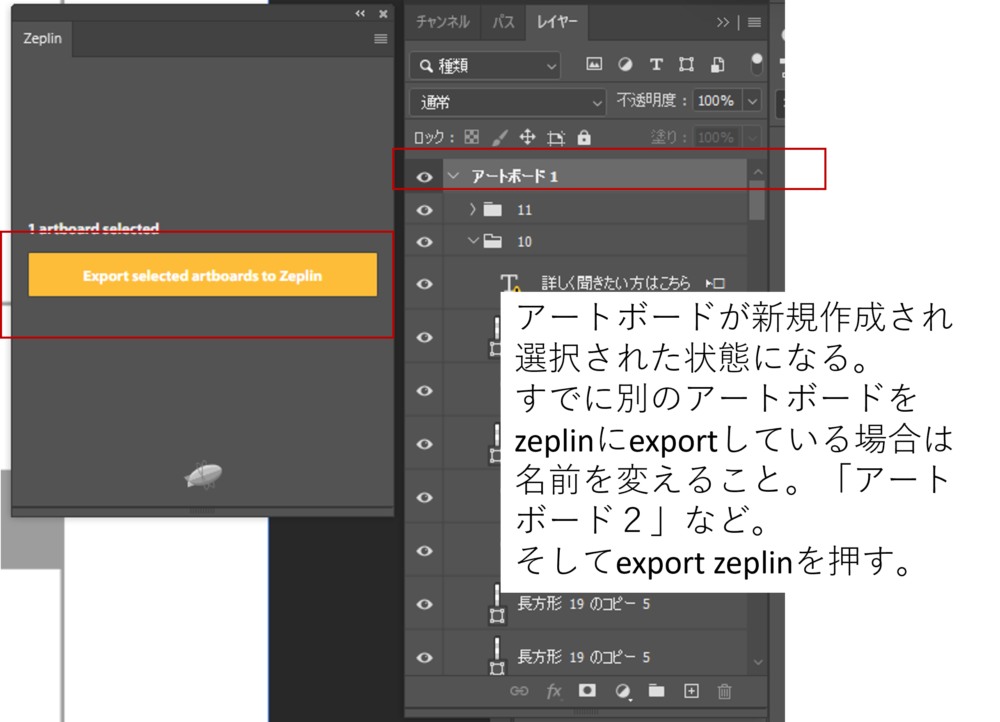Create new fill or adjustment layer icon
Screen dimensions: 1000x722
(x=623, y=691)
